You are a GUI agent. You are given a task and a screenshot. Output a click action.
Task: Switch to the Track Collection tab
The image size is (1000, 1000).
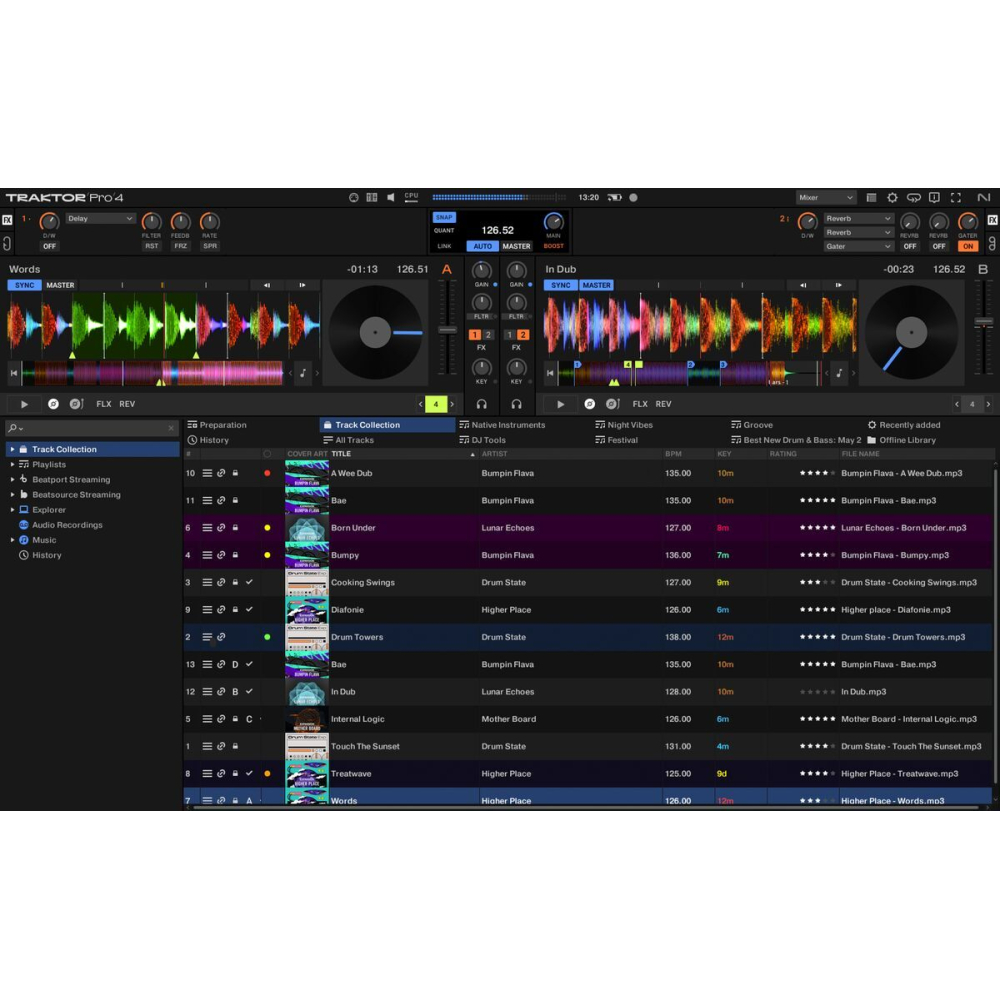(386, 424)
